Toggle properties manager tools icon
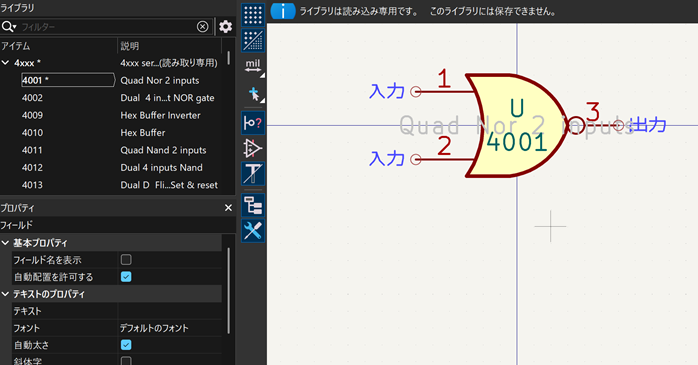This screenshot has height=365, width=698. pos(253,231)
